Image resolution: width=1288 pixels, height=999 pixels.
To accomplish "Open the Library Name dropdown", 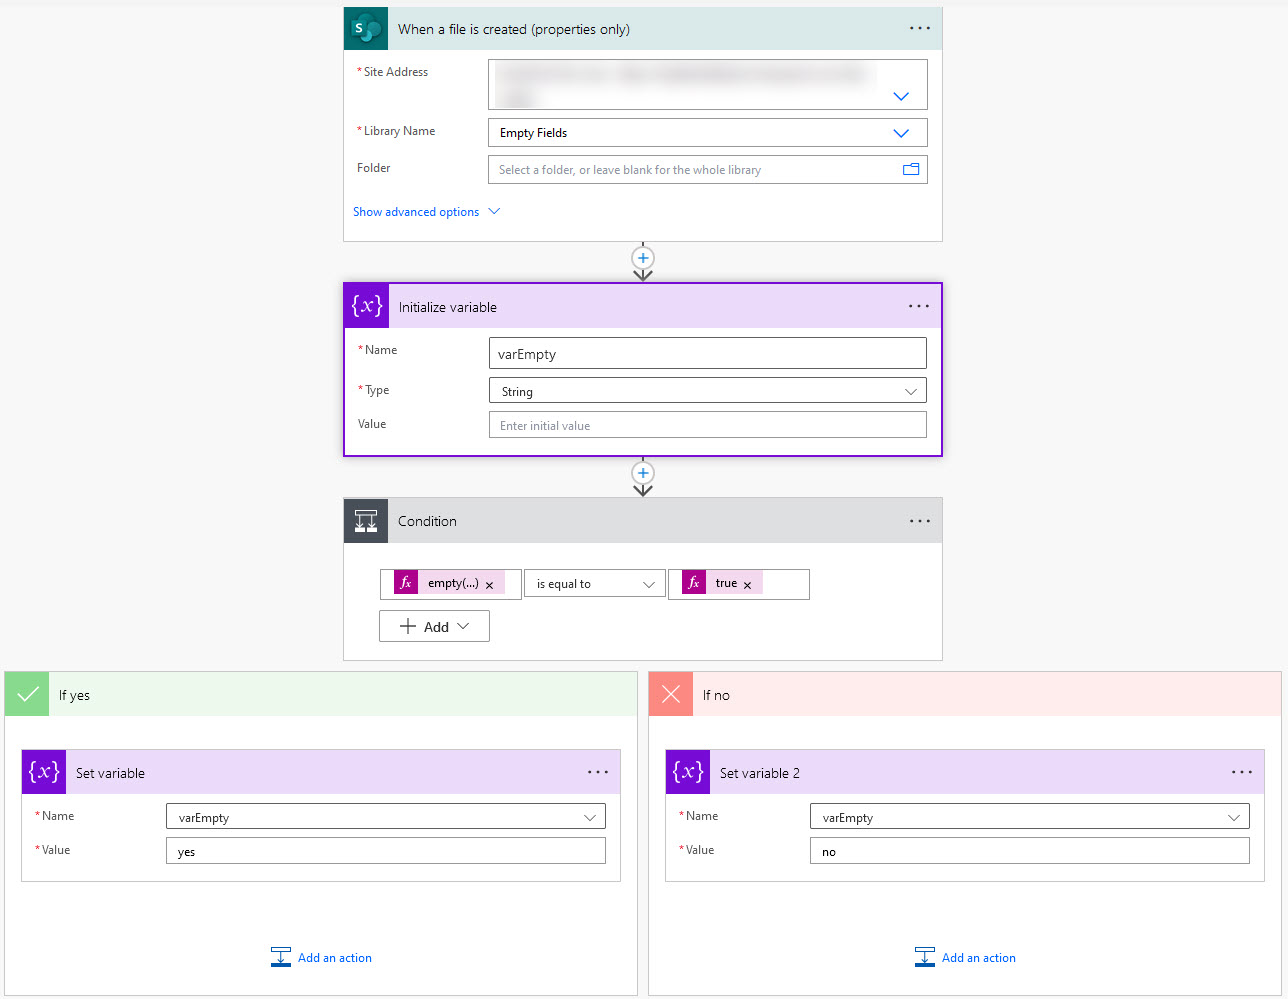I will point(900,132).
